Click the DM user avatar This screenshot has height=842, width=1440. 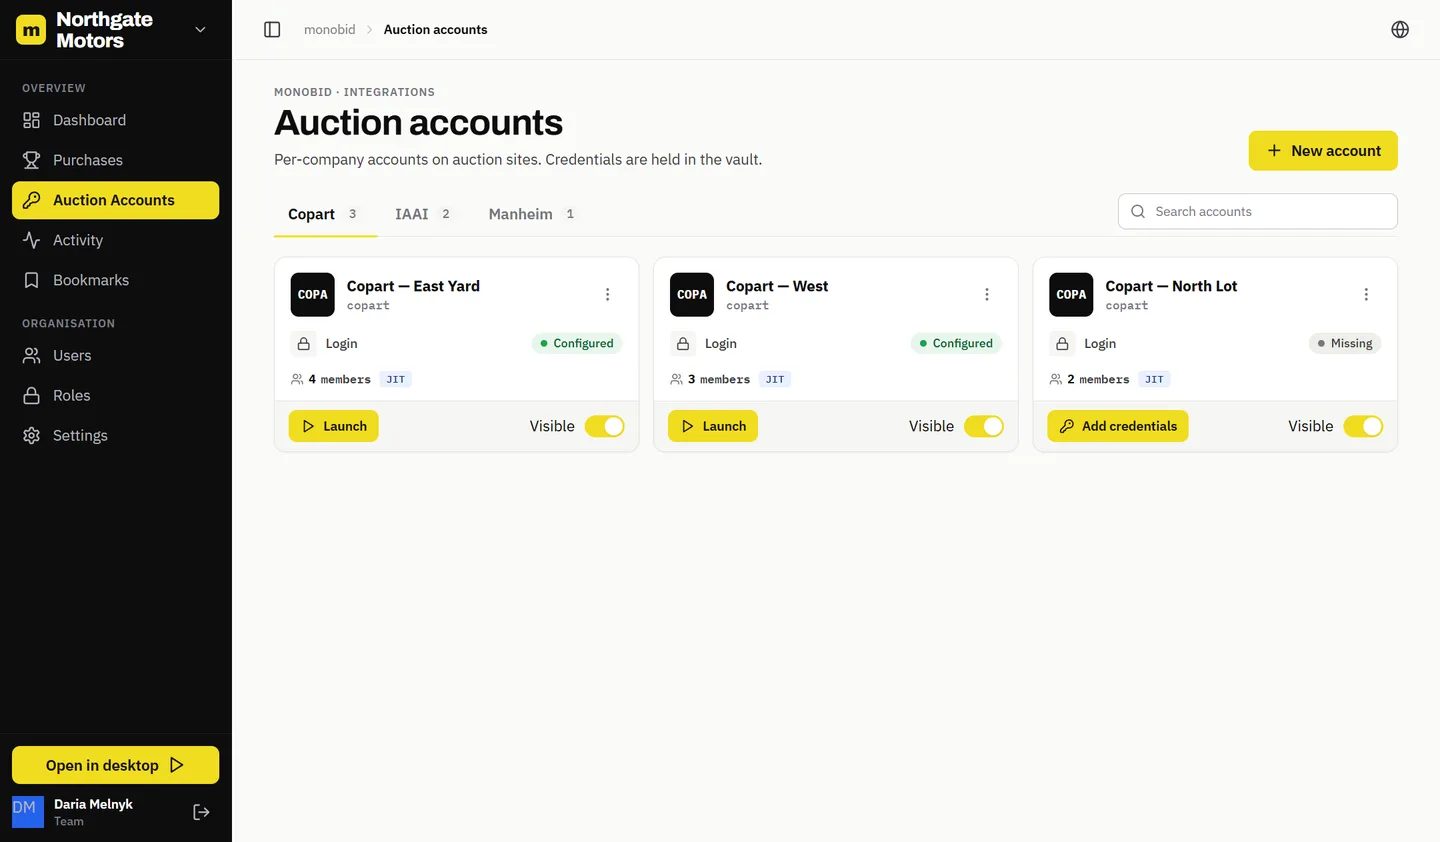point(28,812)
